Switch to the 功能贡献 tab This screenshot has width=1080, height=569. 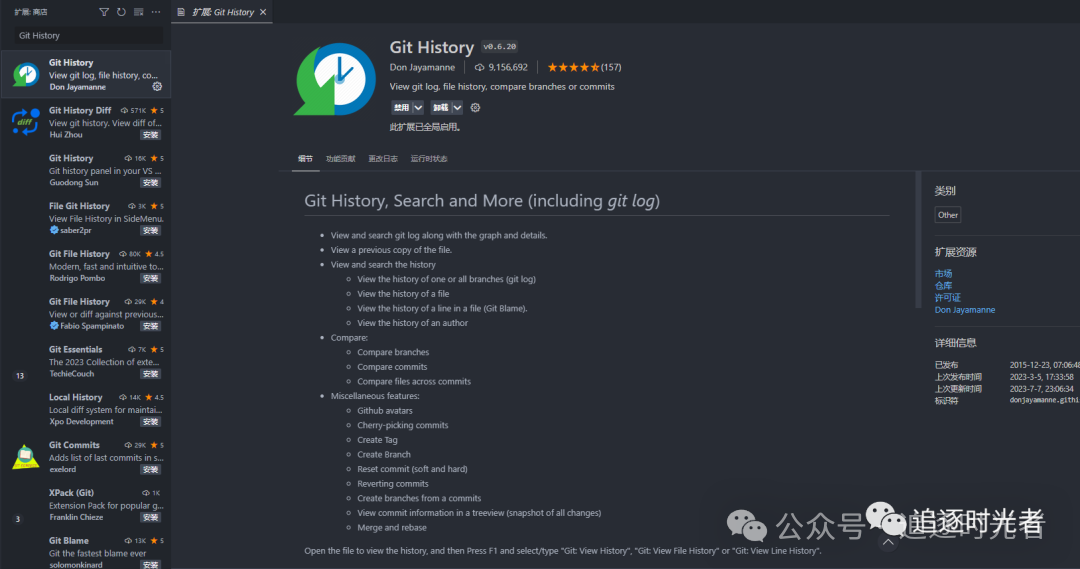pyautogui.click(x=340, y=158)
